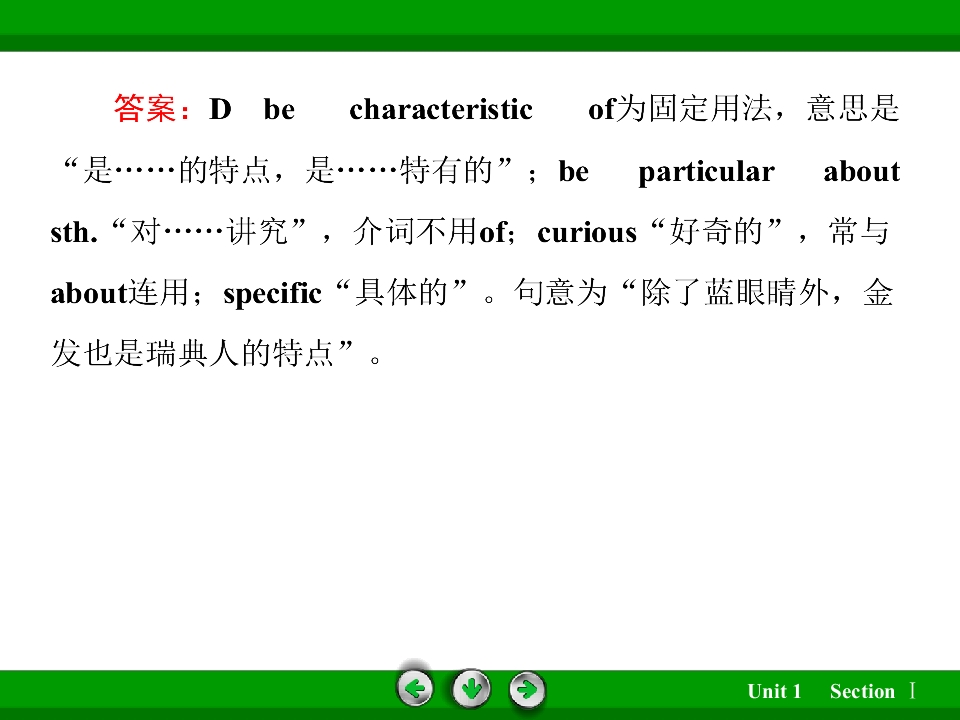Click the green right arrow next-slide button

click(x=527, y=689)
